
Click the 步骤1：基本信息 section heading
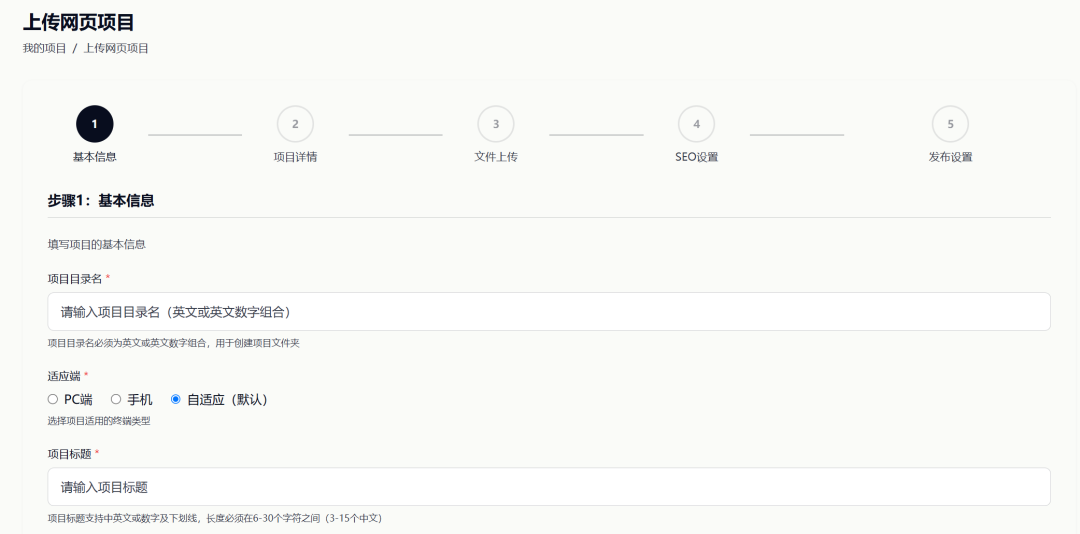[x=101, y=201]
